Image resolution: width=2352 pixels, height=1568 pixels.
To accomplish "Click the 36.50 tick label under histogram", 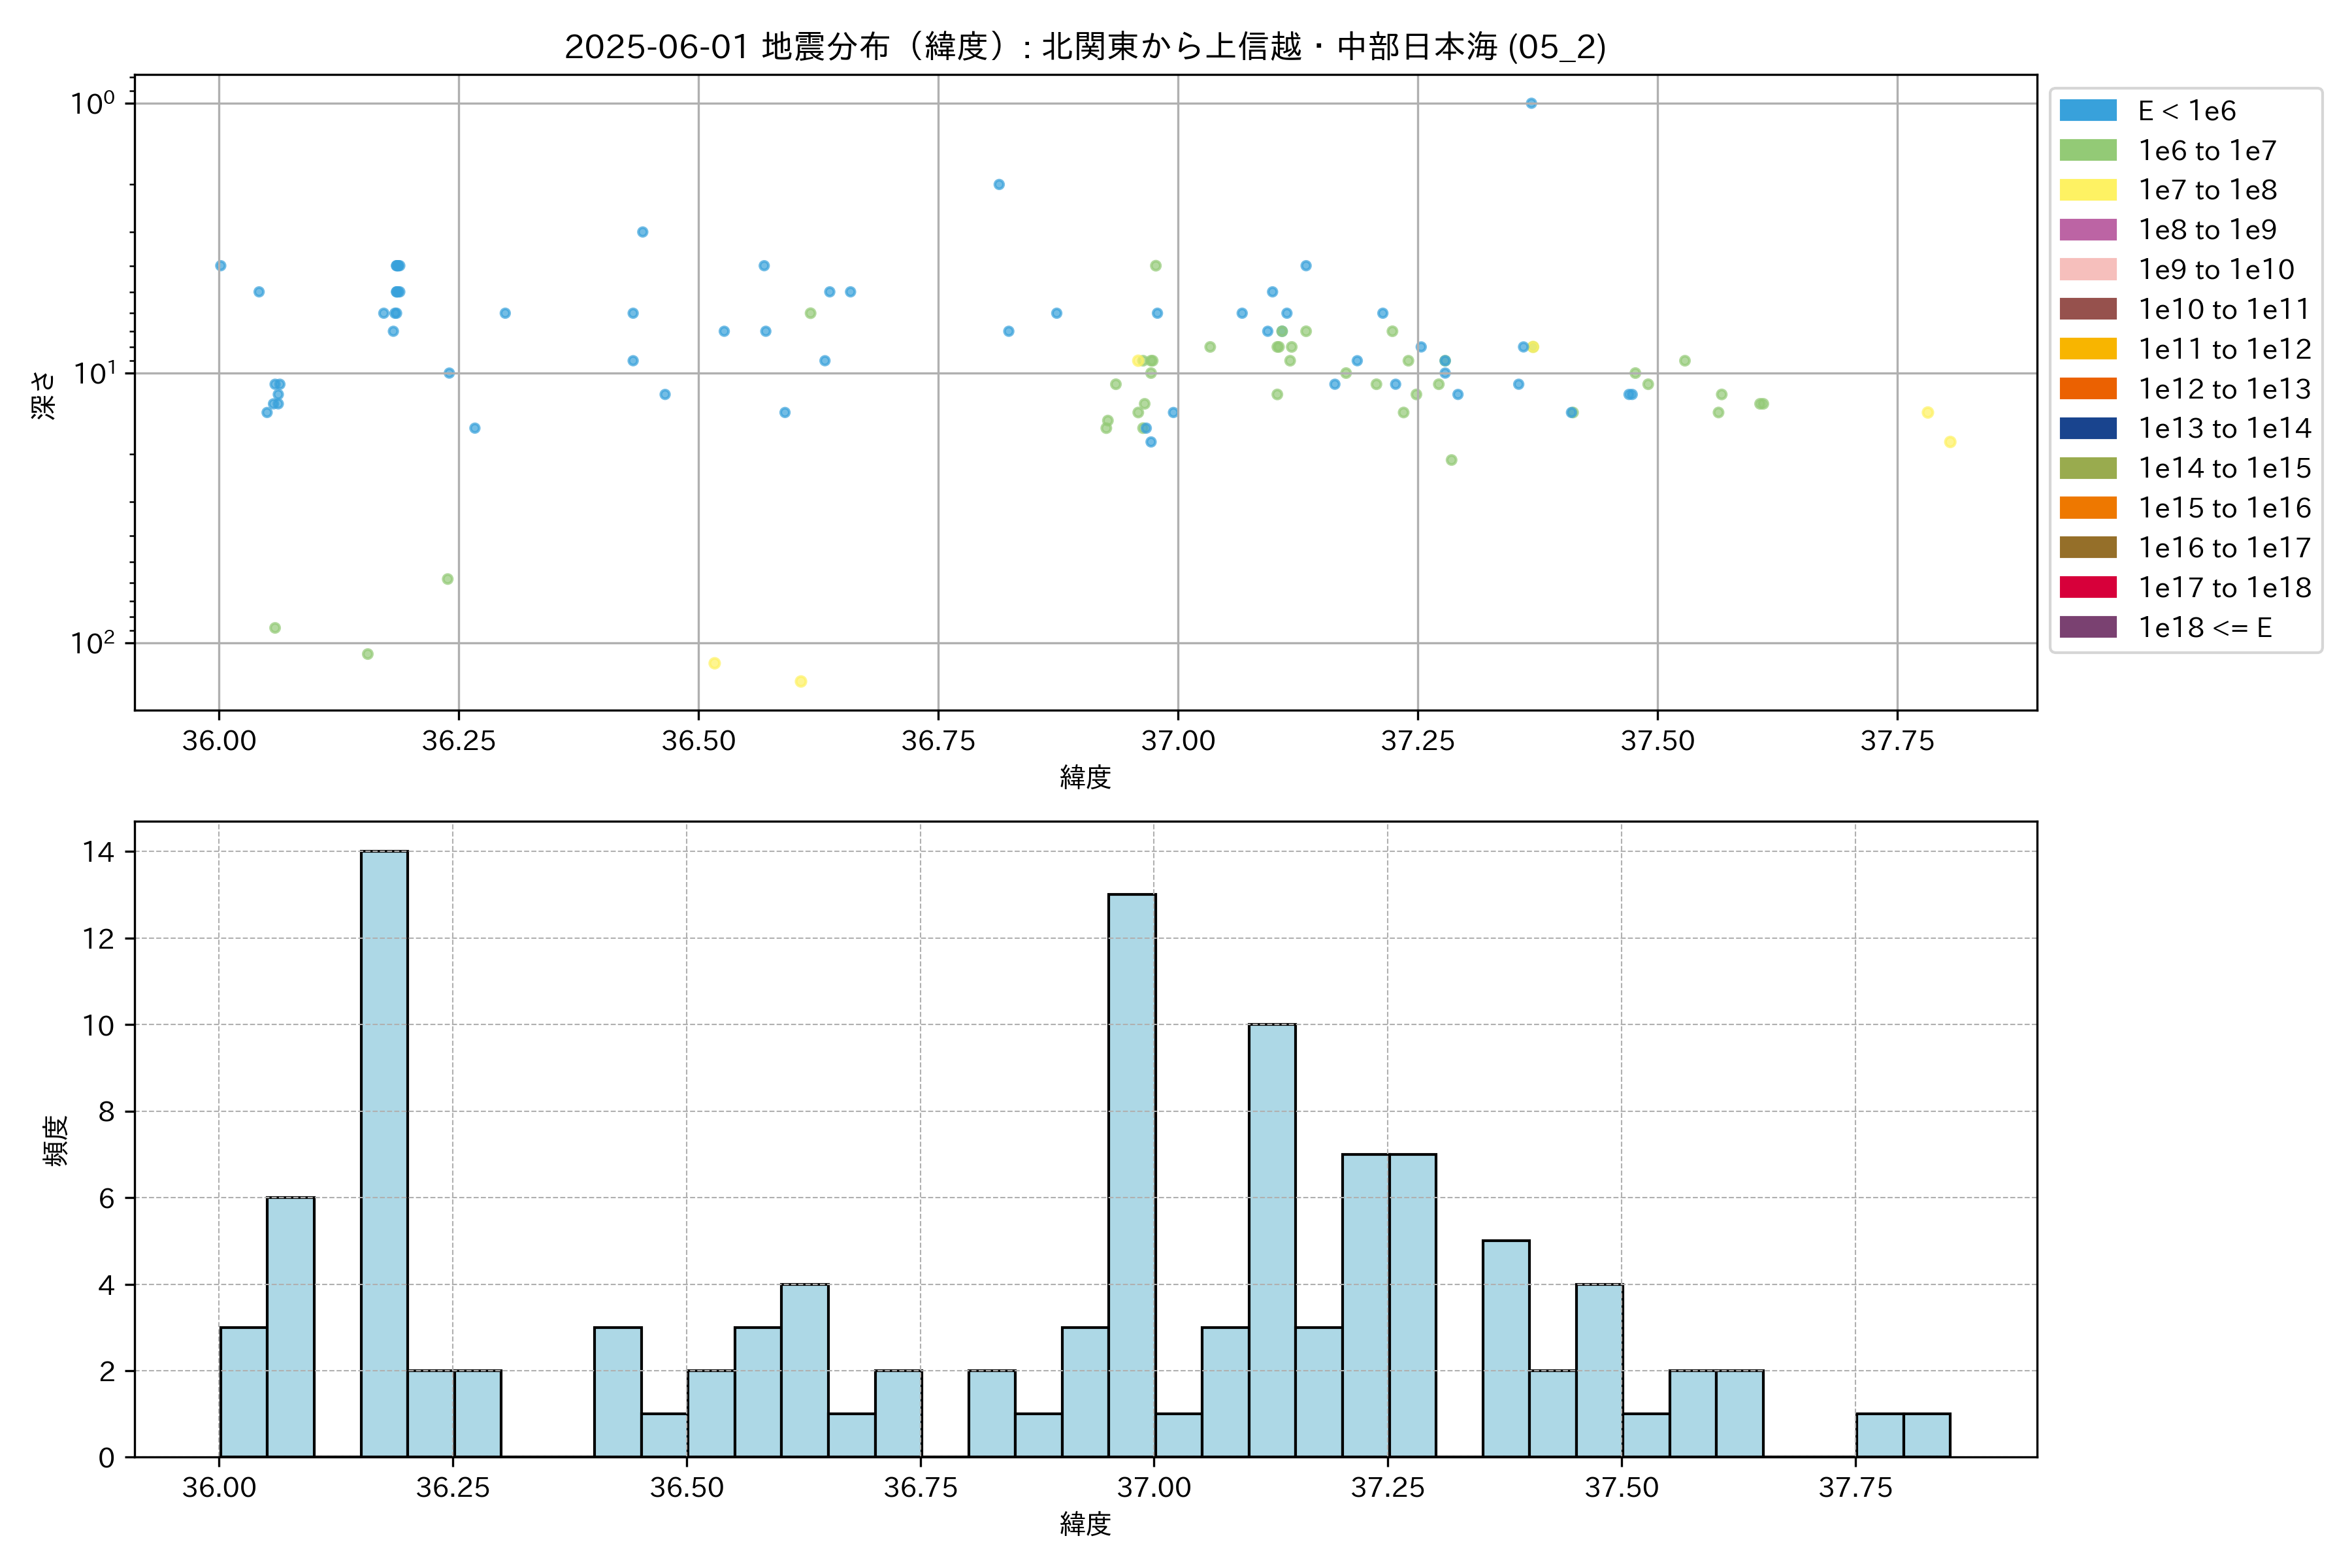I will coord(686,1488).
